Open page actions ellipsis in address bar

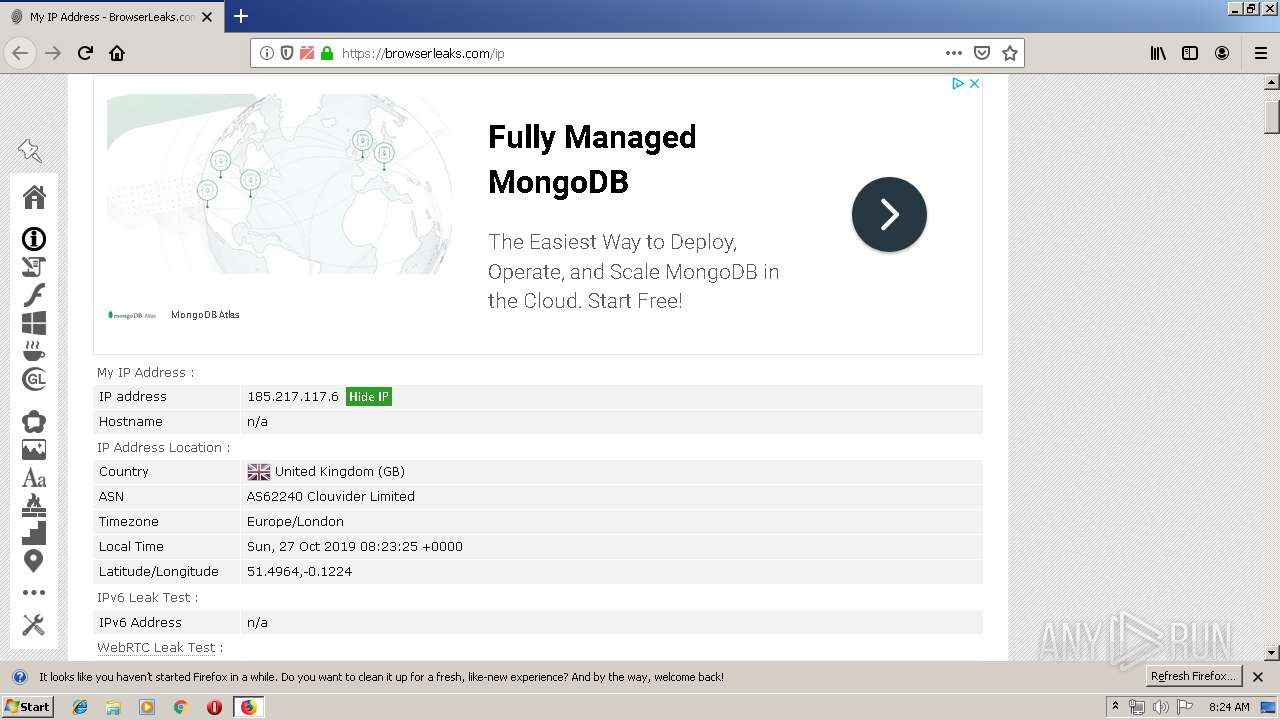(954, 53)
